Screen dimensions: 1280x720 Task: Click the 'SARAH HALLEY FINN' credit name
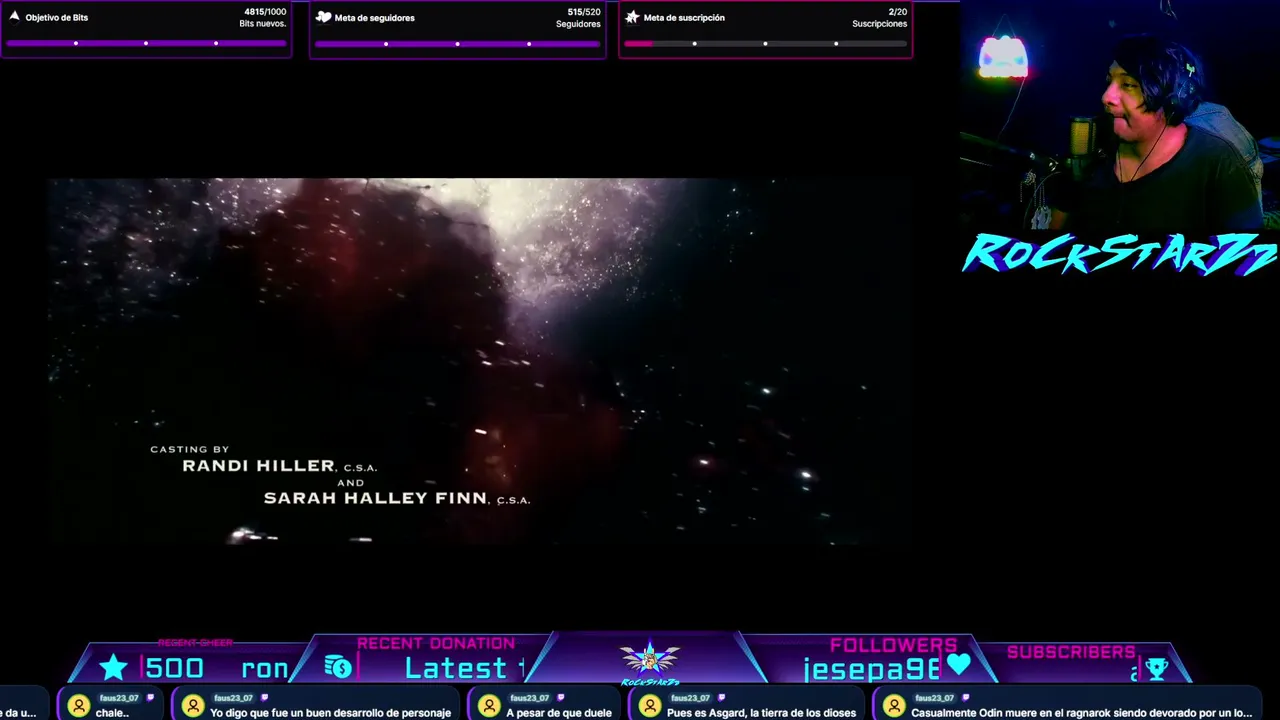pos(375,498)
